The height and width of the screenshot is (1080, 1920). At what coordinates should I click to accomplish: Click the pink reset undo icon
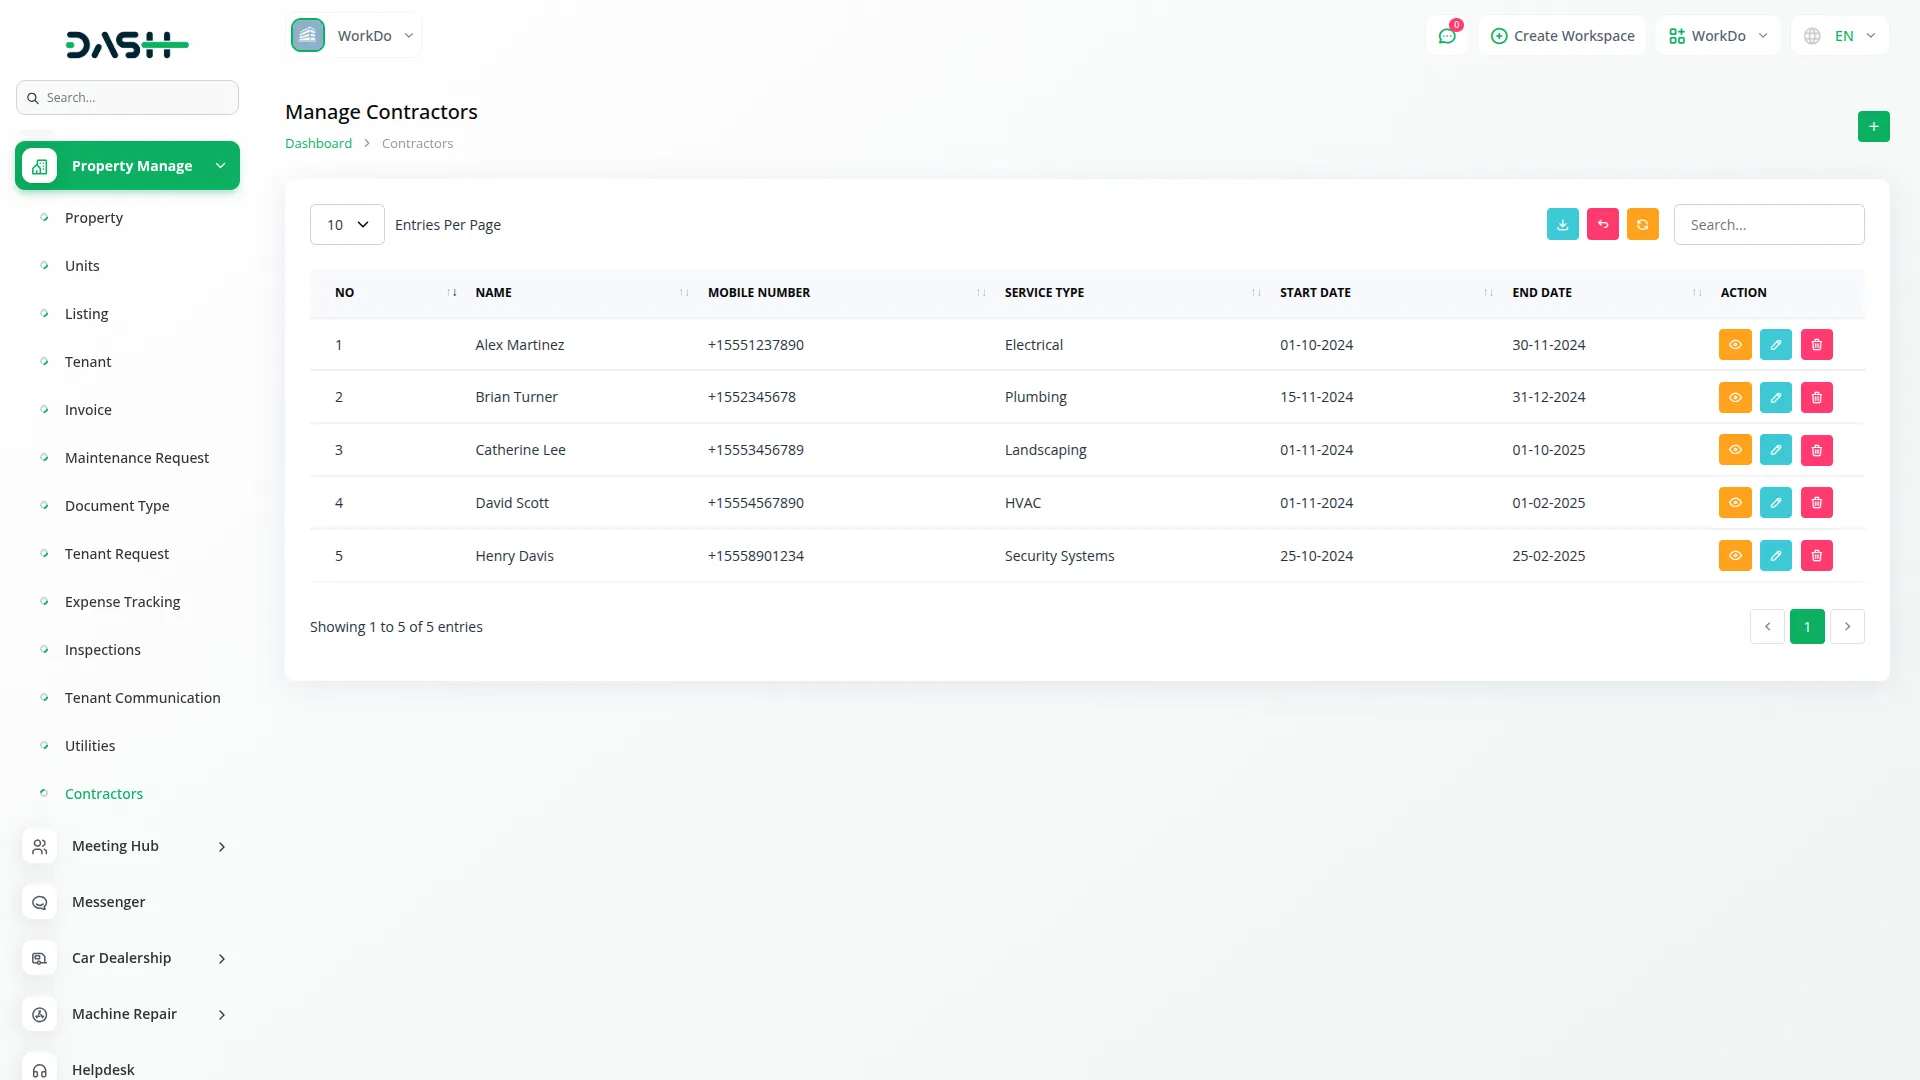coord(1602,225)
